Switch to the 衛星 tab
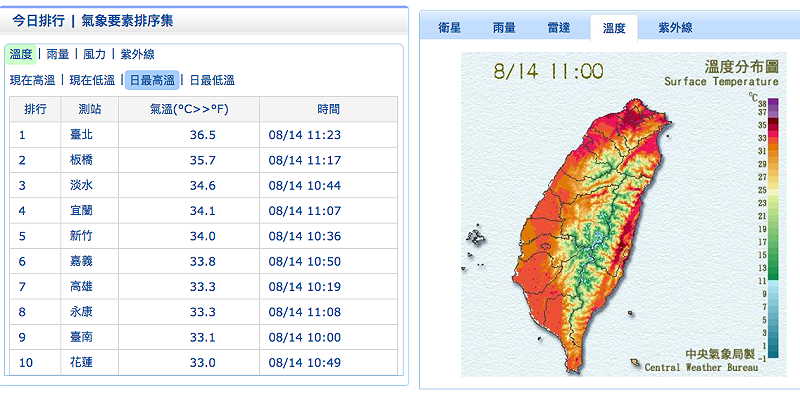The image size is (800, 402). [x=449, y=28]
